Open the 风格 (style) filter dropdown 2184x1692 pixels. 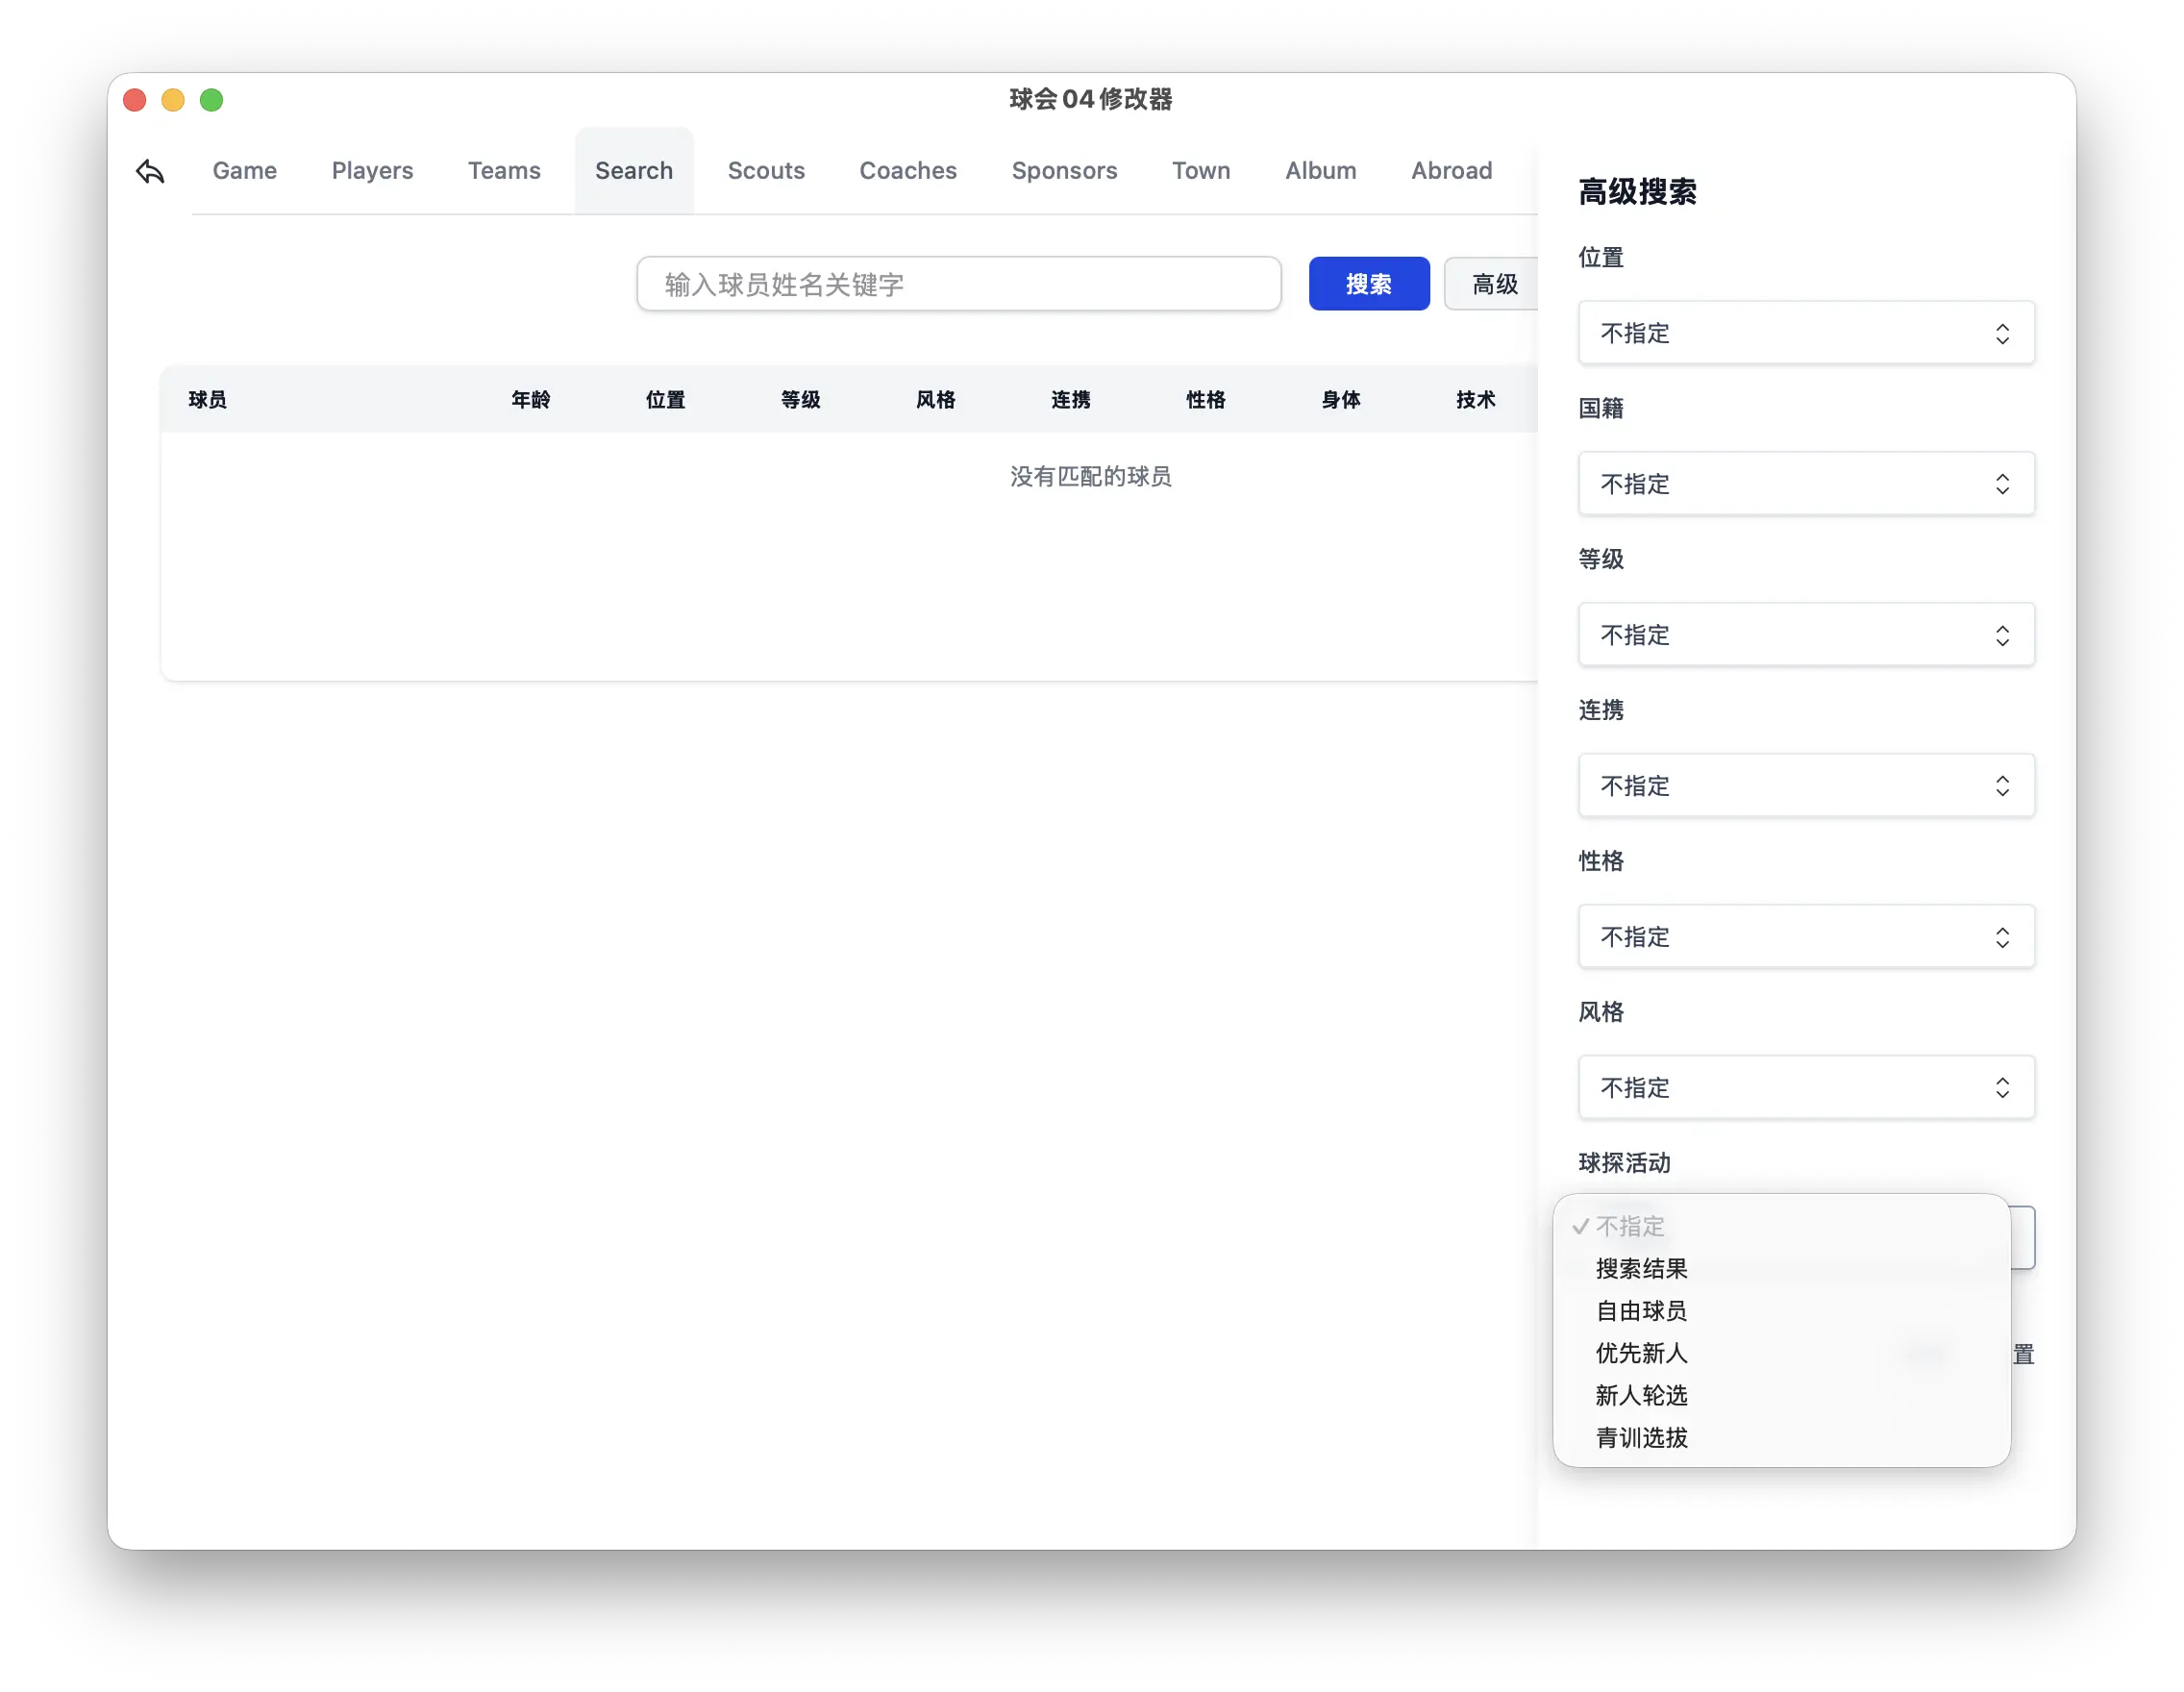[1804, 1088]
